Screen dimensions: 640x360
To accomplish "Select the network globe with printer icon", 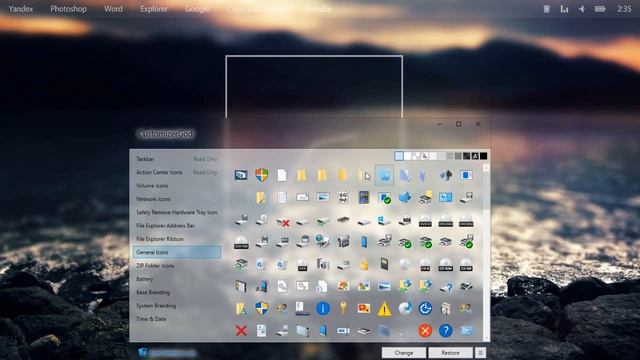I will click(323, 241).
